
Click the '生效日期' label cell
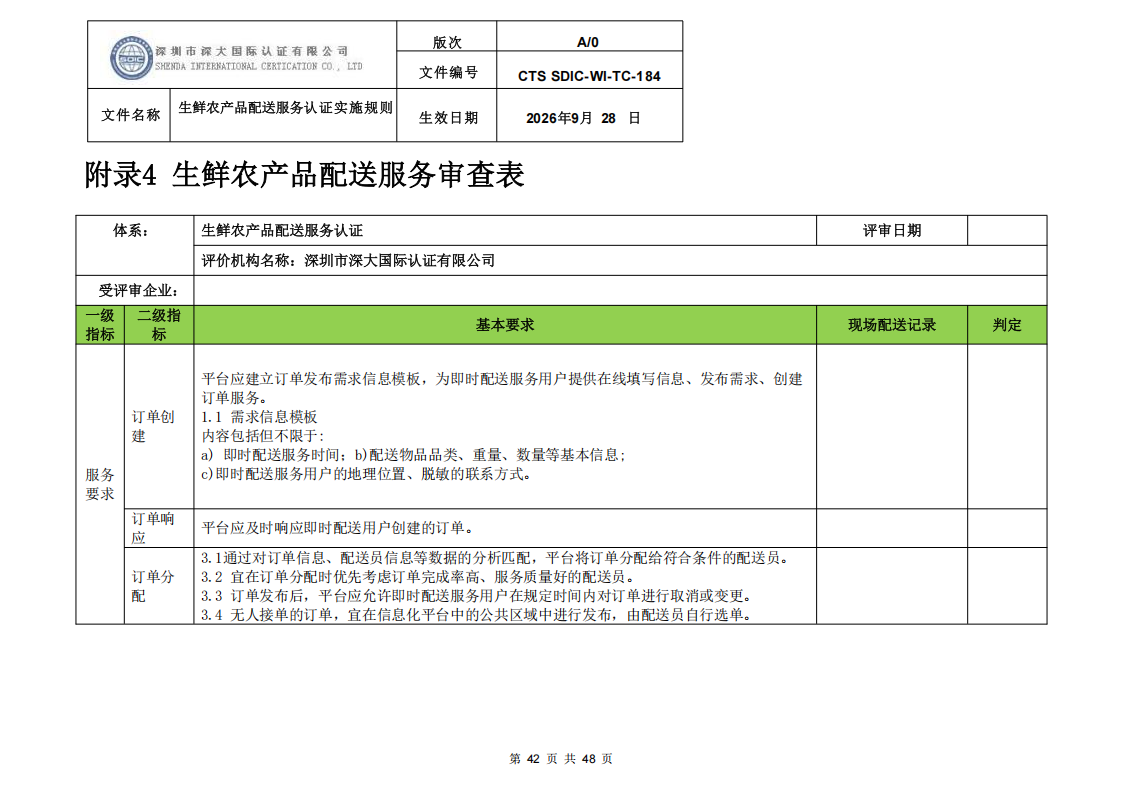click(x=446, y=115)
